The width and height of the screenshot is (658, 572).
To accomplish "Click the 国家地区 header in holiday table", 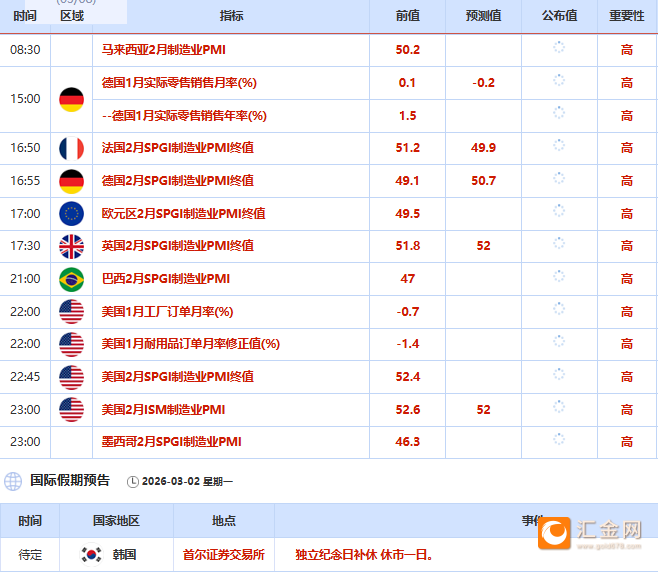I will (x=116, y=521).
